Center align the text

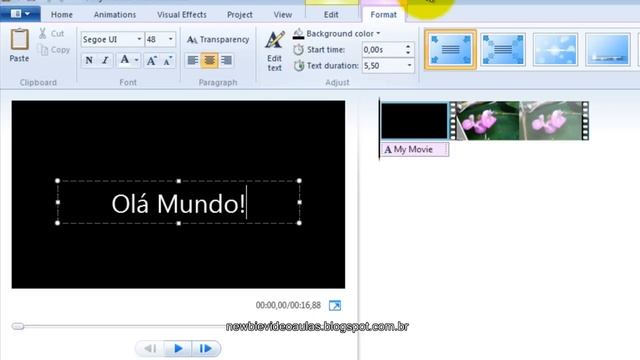coord(209,60)
